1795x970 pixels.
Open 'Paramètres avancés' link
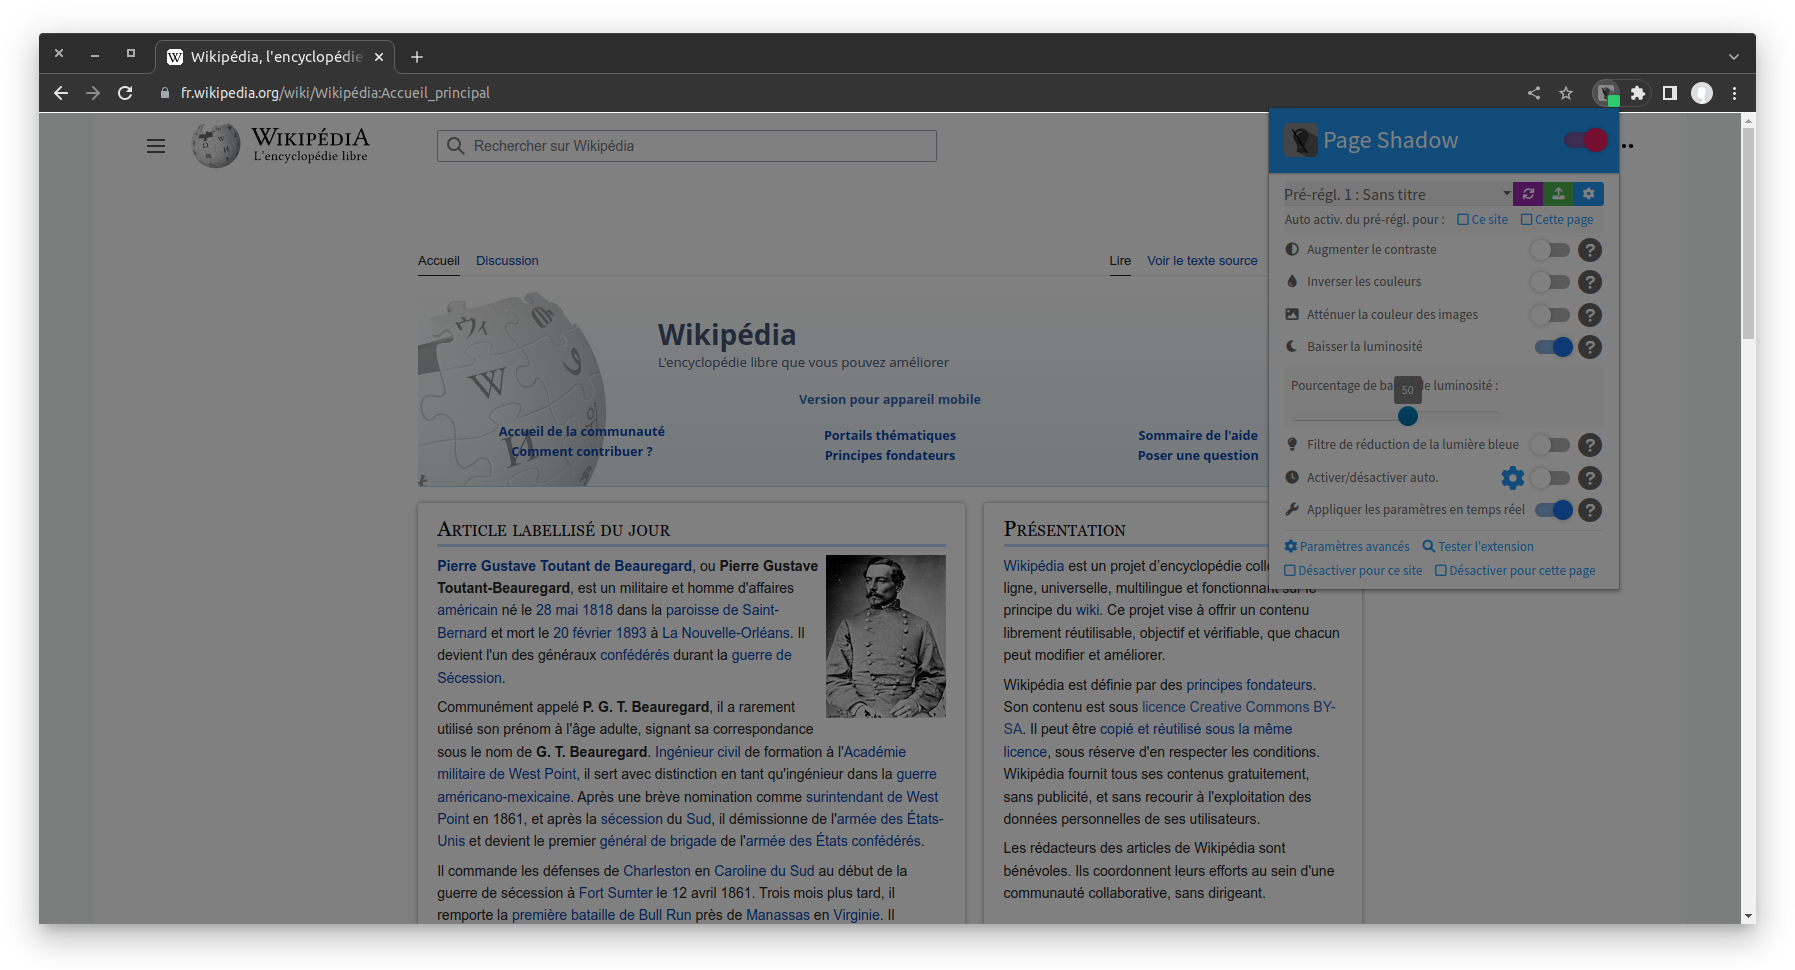point(1347,546)
